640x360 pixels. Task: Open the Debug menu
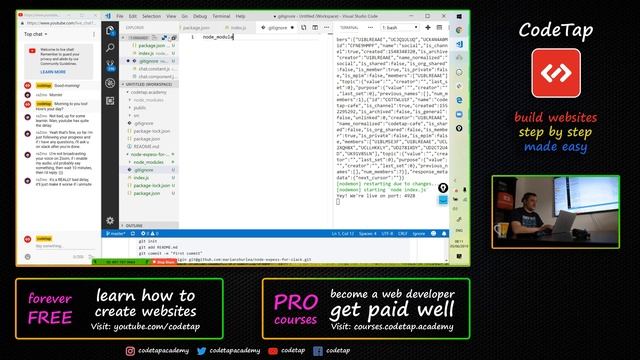tap(200, 16)
